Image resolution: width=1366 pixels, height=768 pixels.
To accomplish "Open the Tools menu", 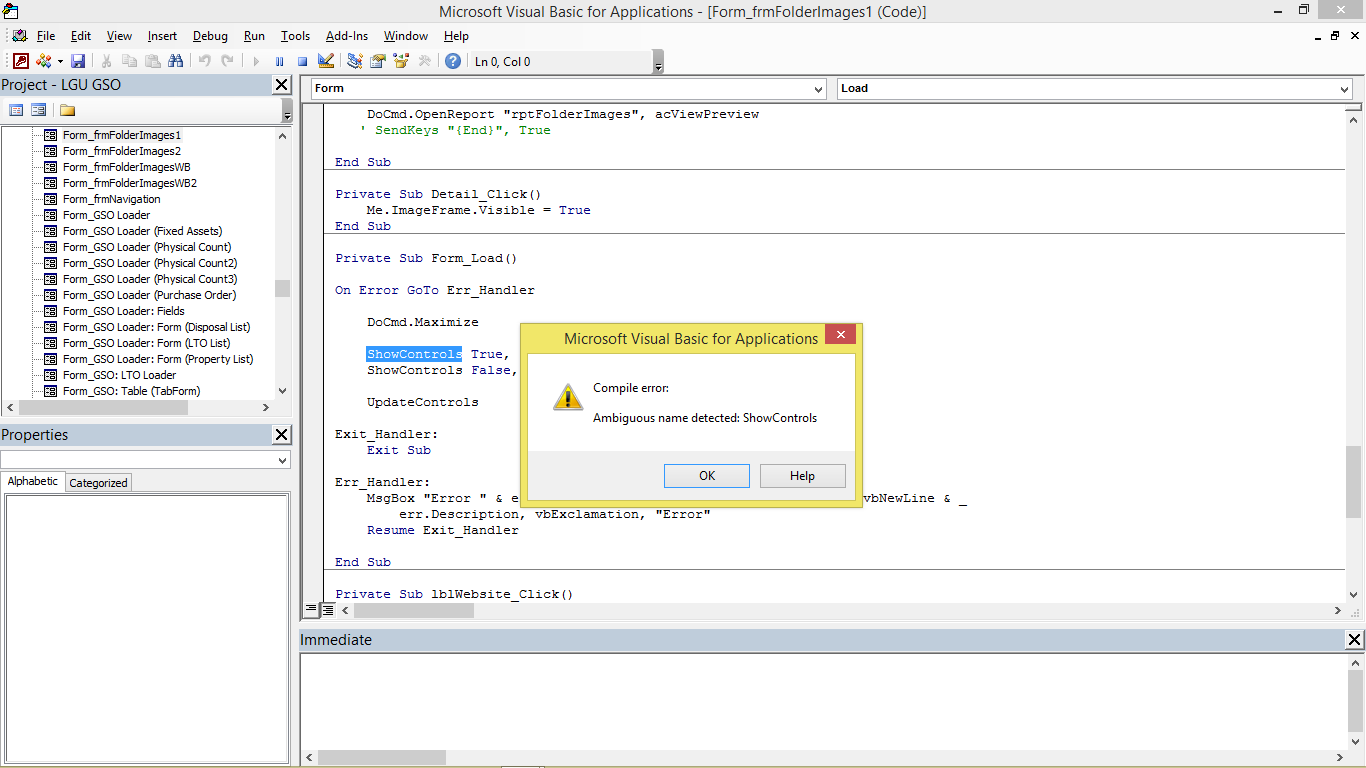I will click(295, 36).
